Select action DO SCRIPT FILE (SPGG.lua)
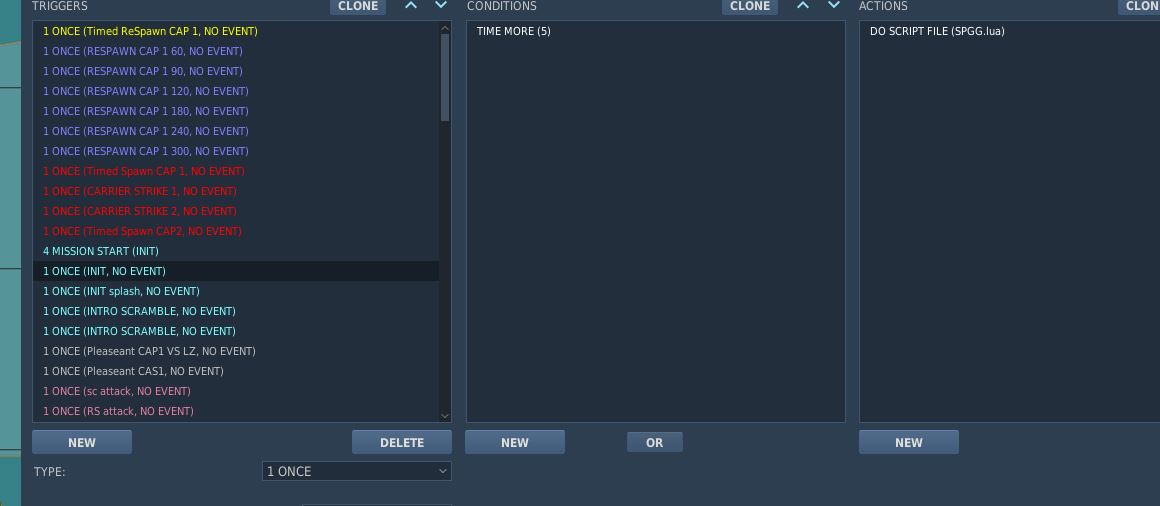Screen dimensions: 1160x506 pyautogui.click(x=1010, y=31)
